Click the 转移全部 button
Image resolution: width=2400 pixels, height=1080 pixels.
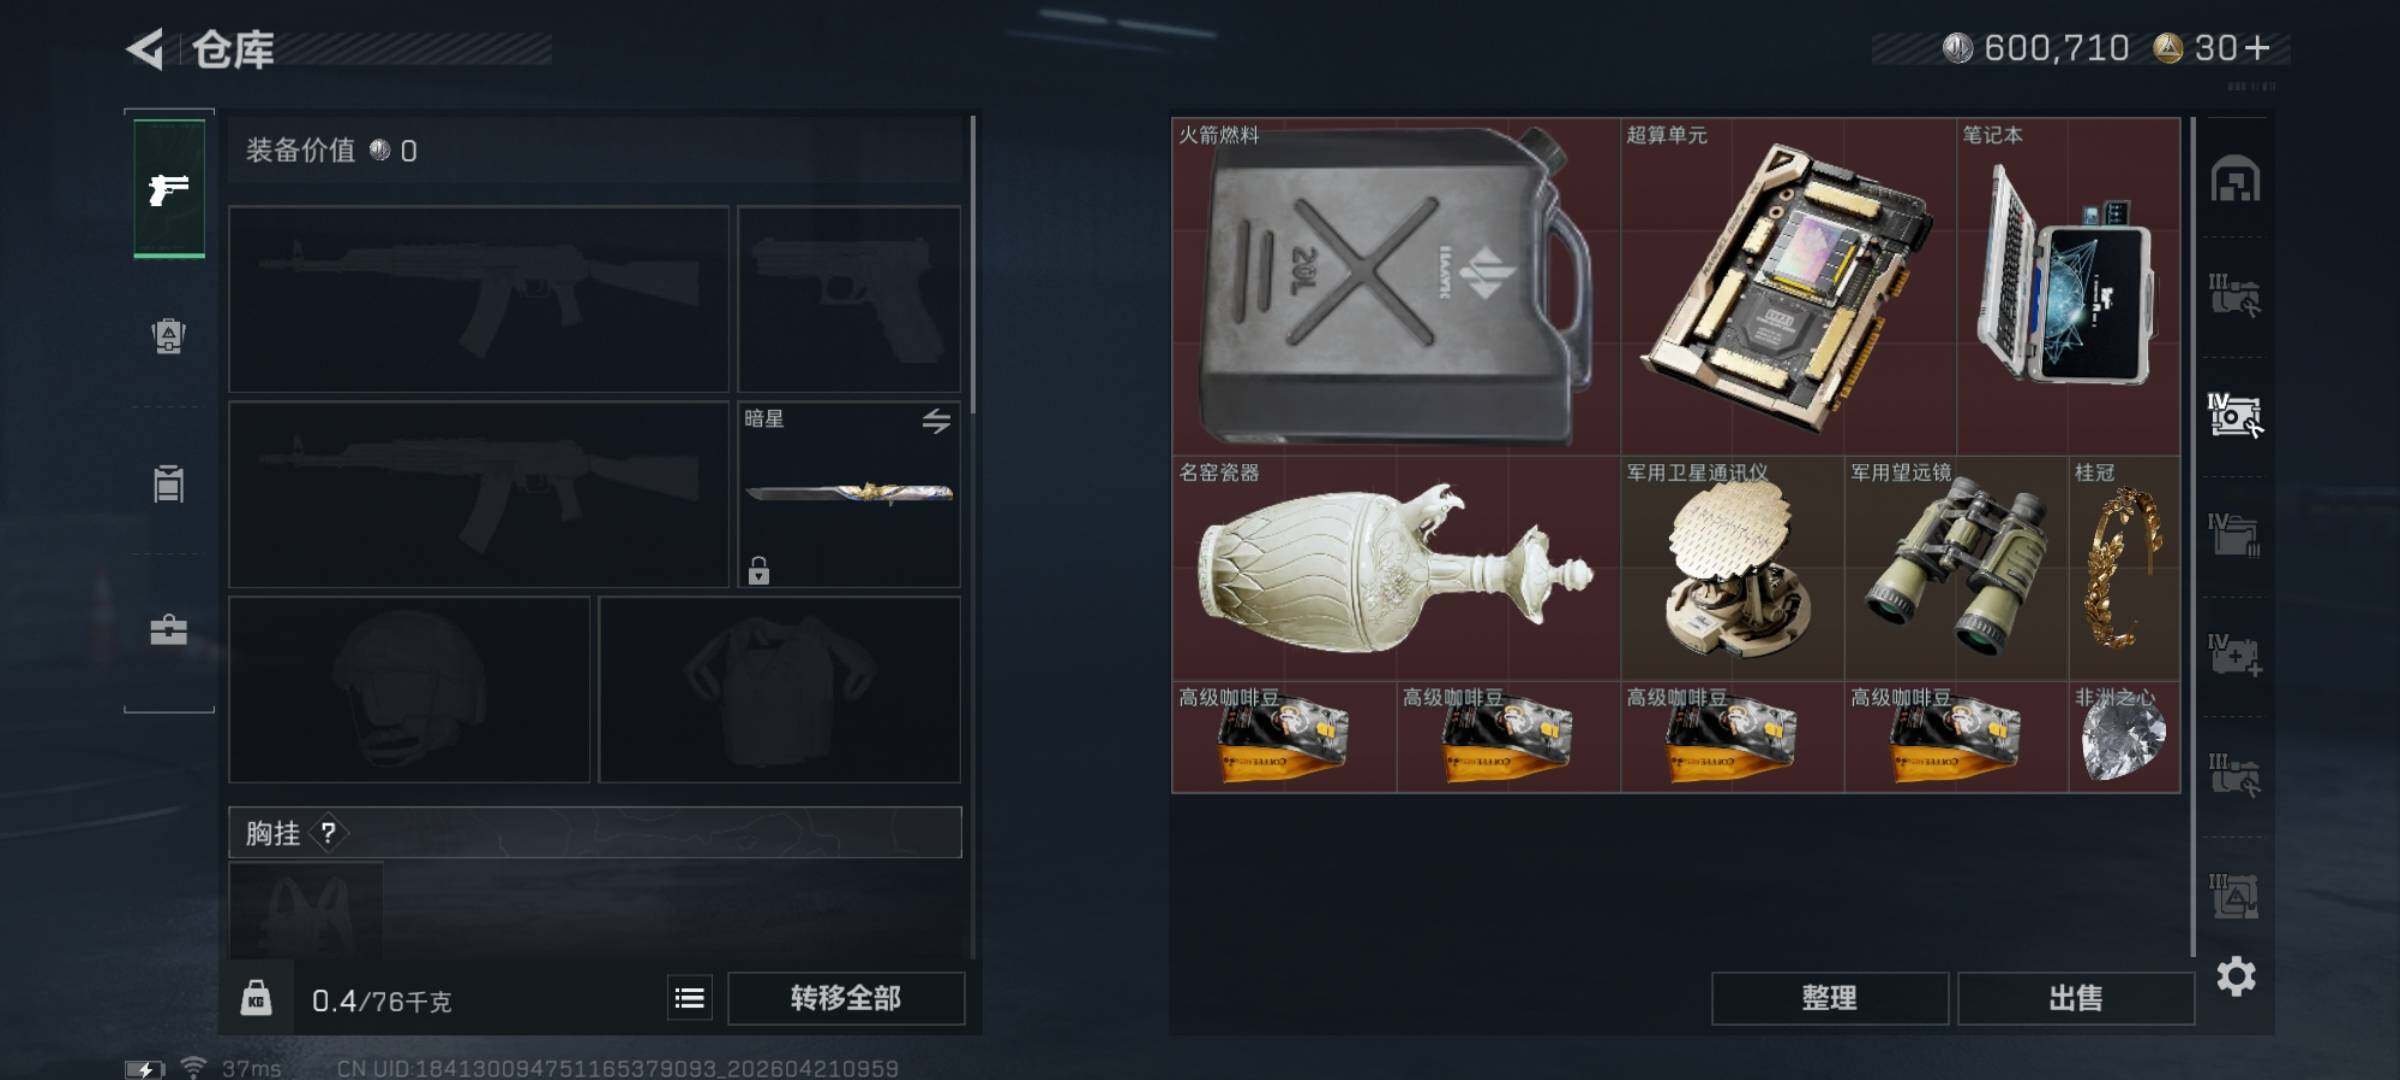[x=846, y=998]
